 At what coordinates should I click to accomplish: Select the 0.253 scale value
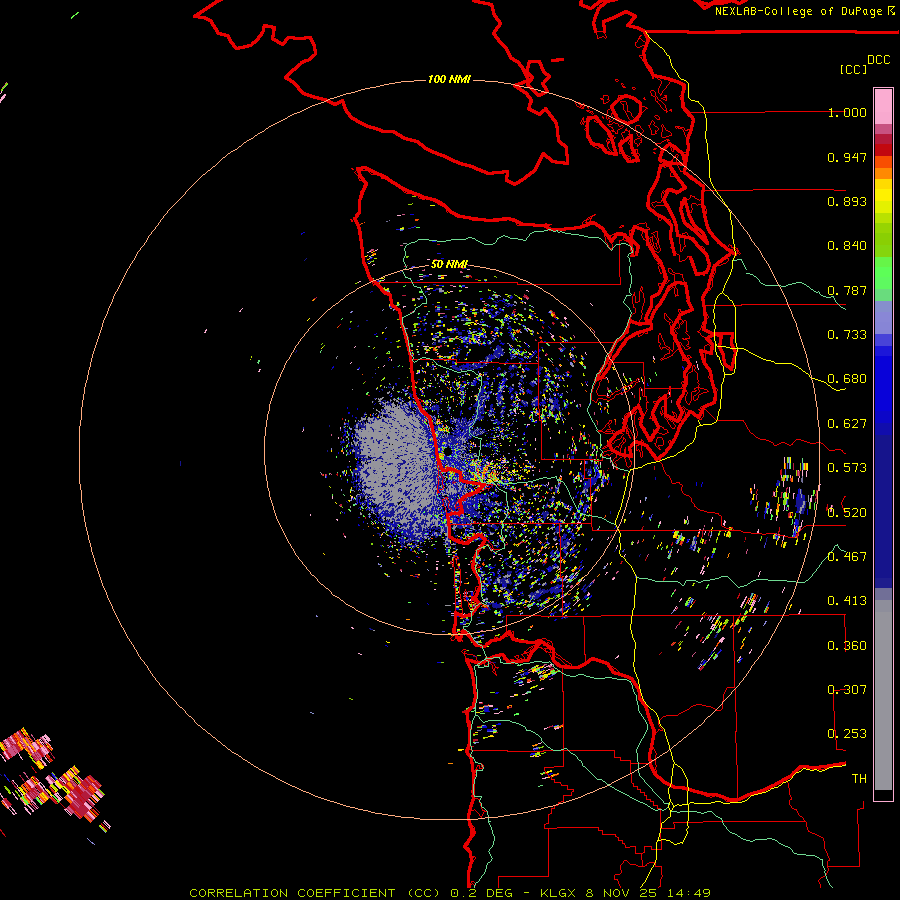pyautogui.click(x=847, y=734)
